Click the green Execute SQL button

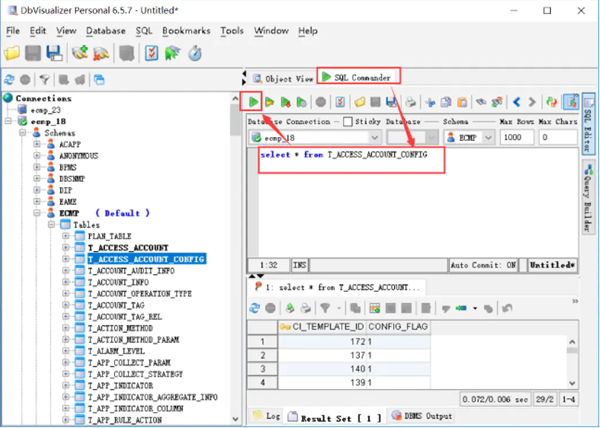coord(254,101)
